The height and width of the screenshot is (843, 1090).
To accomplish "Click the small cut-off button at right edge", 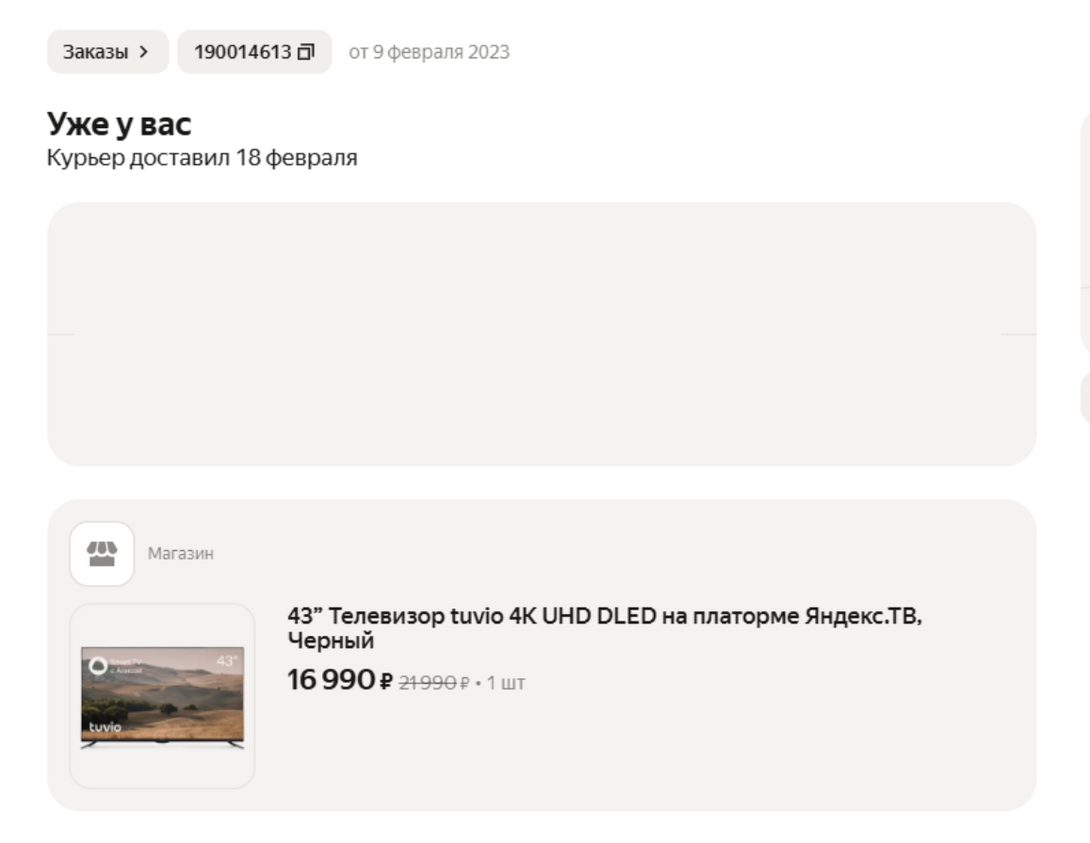I will 1084,397.
